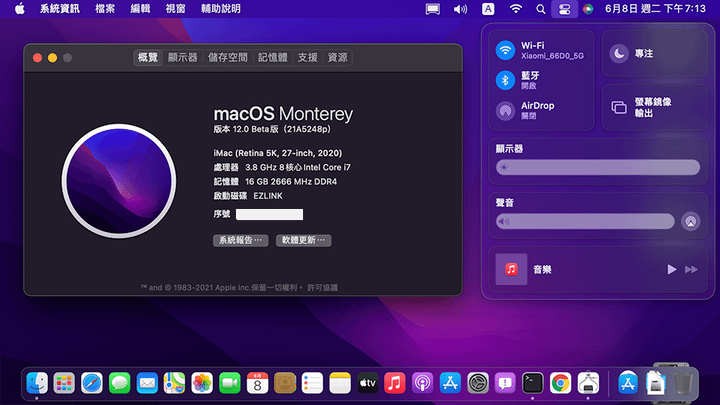Launch Apple TV from dock
The height and width of the screenshot is (405, 720).
click(367, 383)
